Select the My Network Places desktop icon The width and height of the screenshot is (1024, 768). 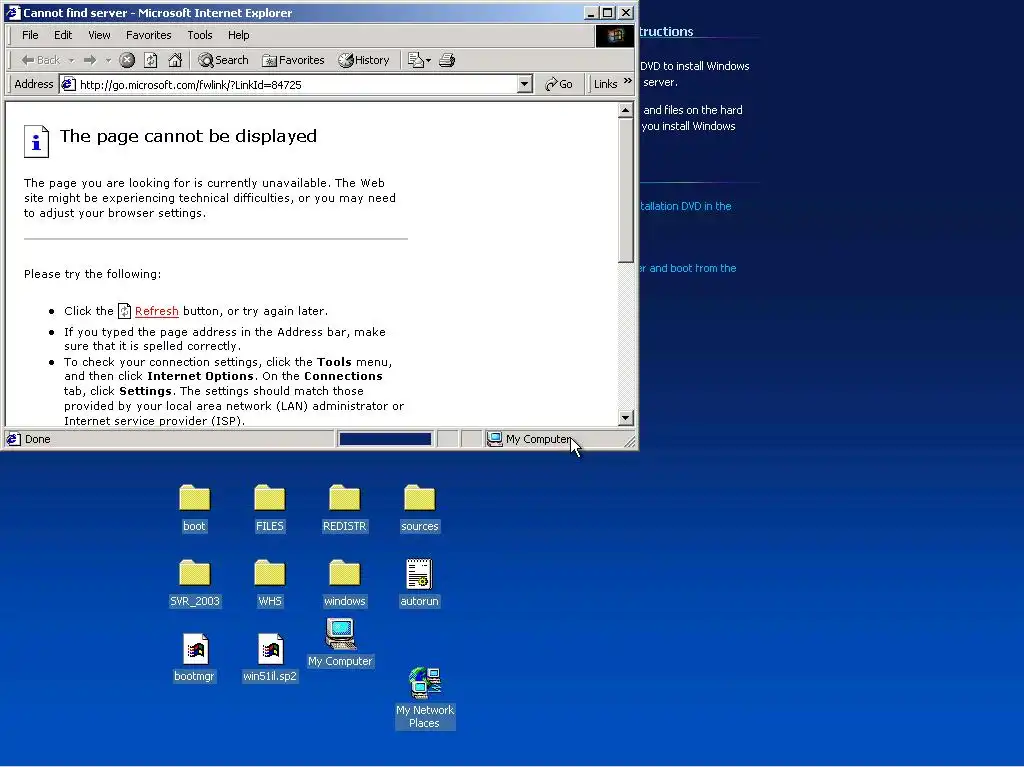point(425,698)
